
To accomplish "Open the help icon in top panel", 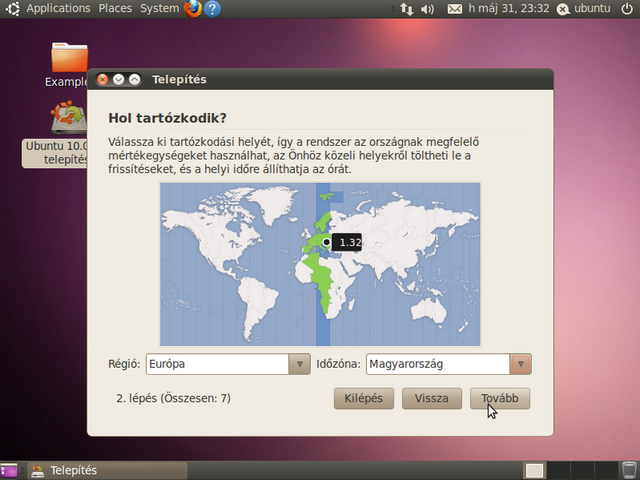I will (212, 9).
